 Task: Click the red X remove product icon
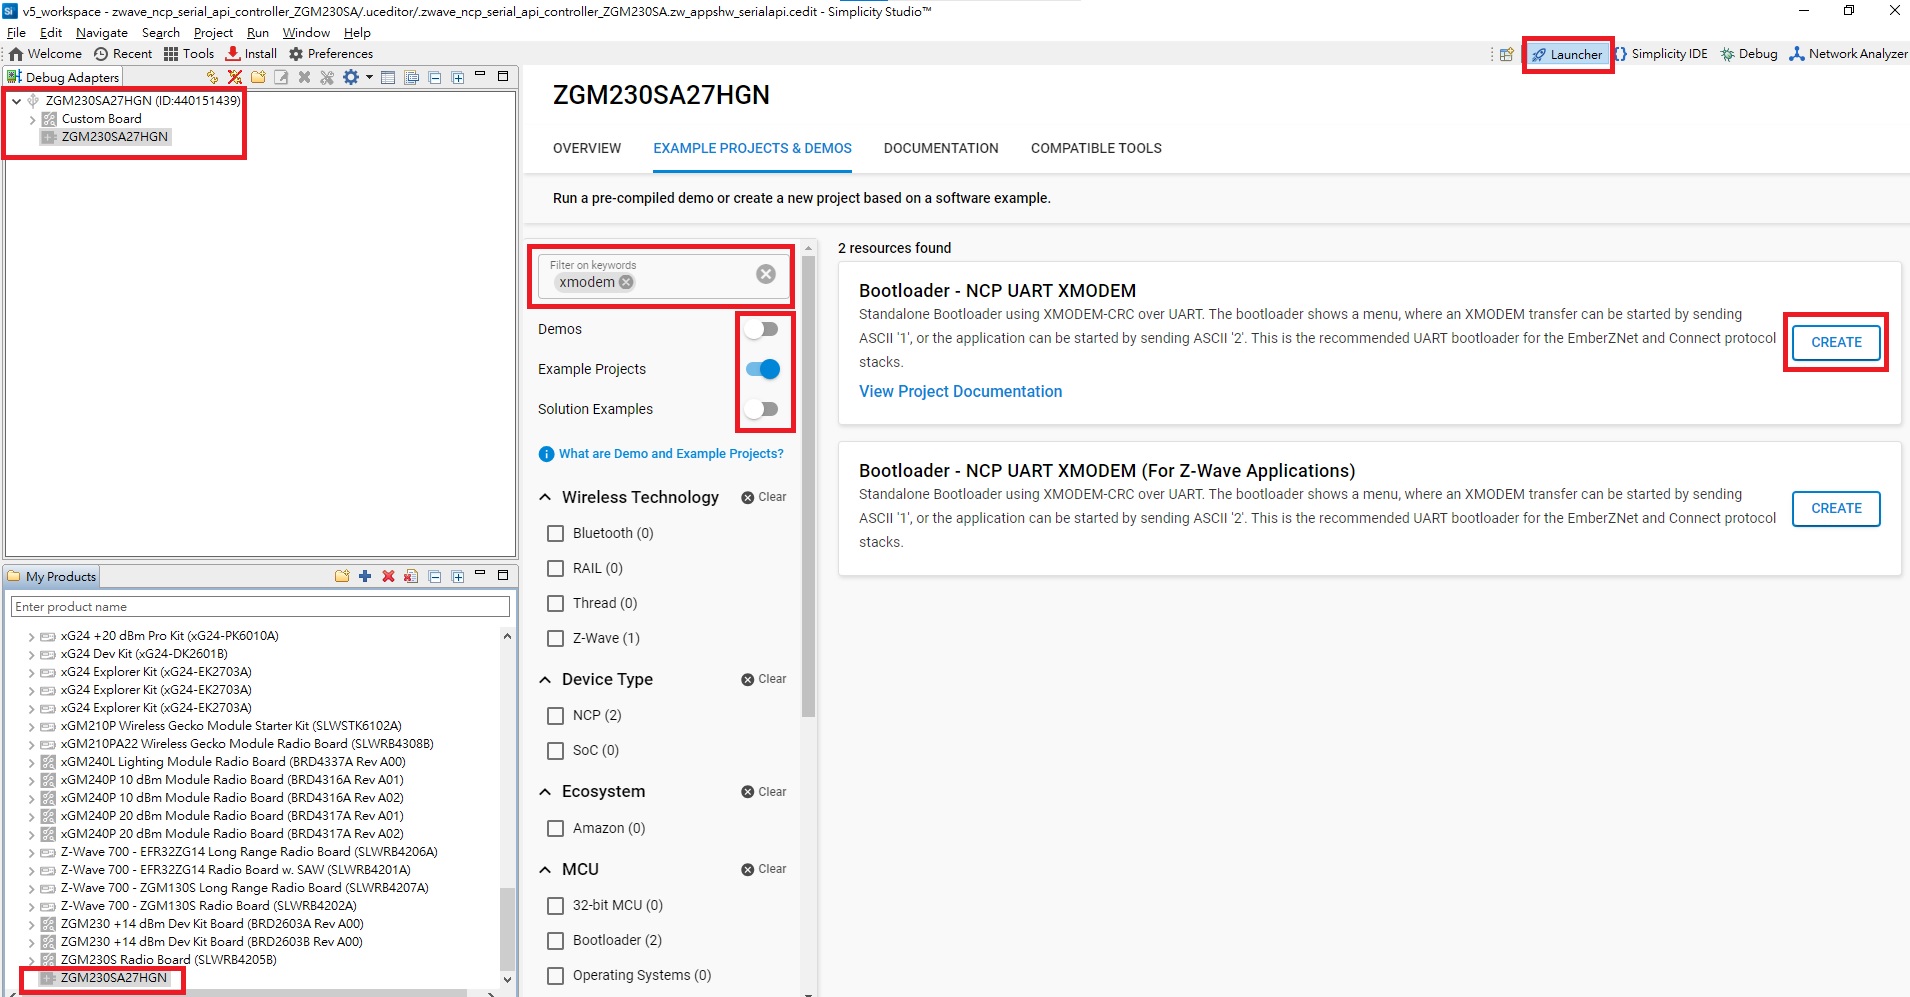388,576
